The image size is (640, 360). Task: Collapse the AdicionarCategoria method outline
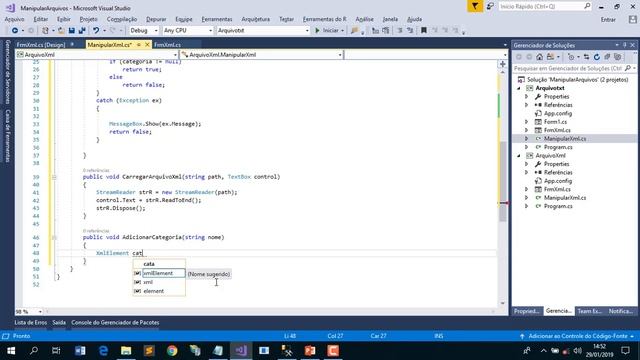(54, 238)
